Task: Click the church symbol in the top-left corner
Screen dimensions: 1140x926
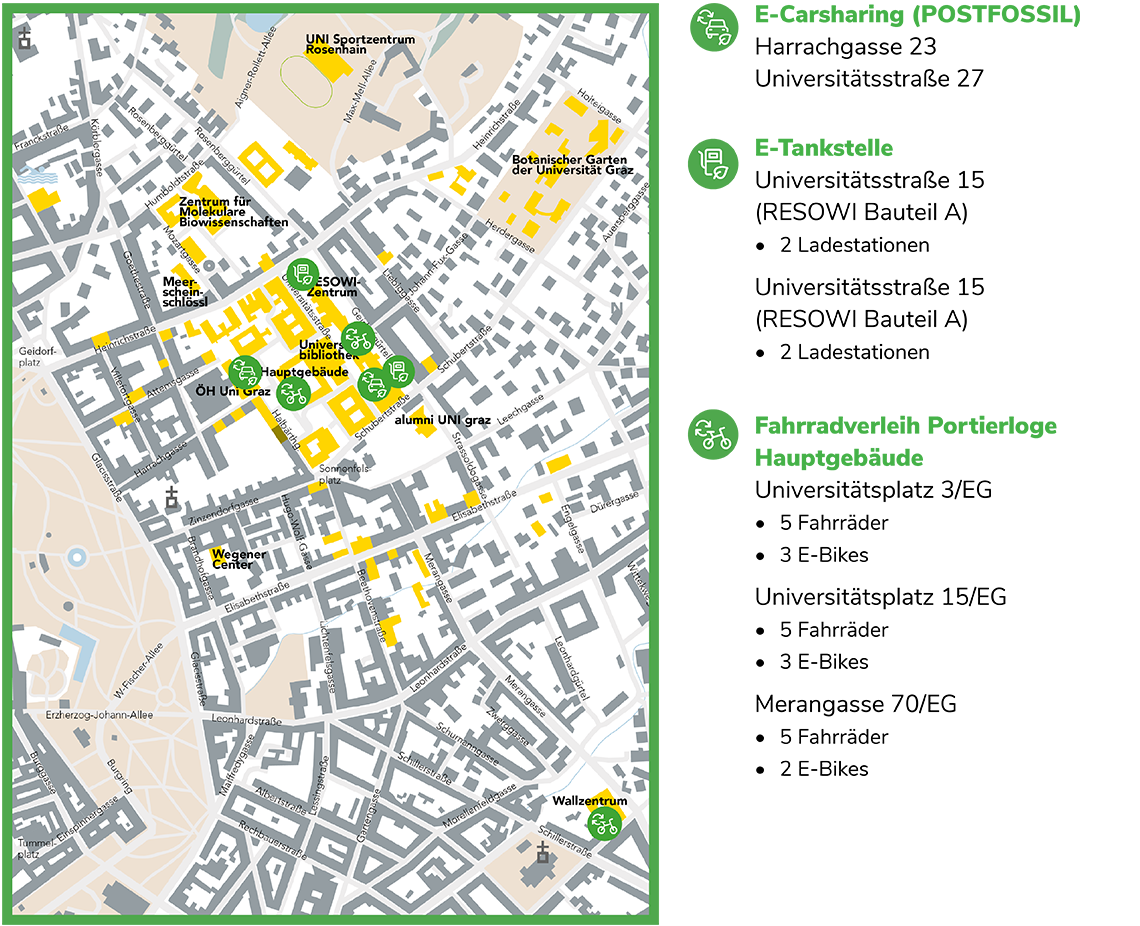Action: pos(26,40)
